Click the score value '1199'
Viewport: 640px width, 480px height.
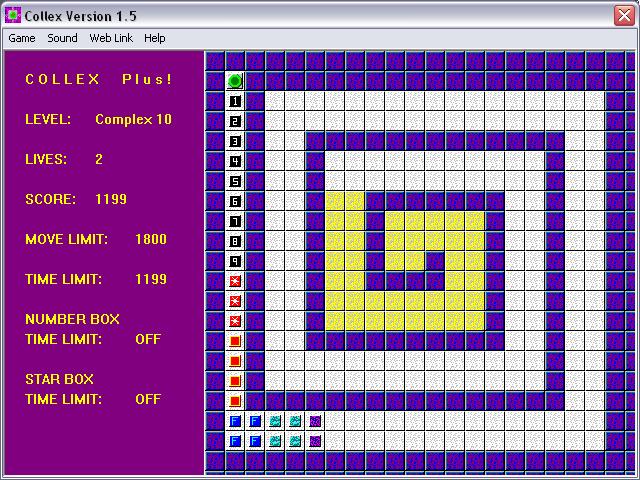(x=111, y=199)
